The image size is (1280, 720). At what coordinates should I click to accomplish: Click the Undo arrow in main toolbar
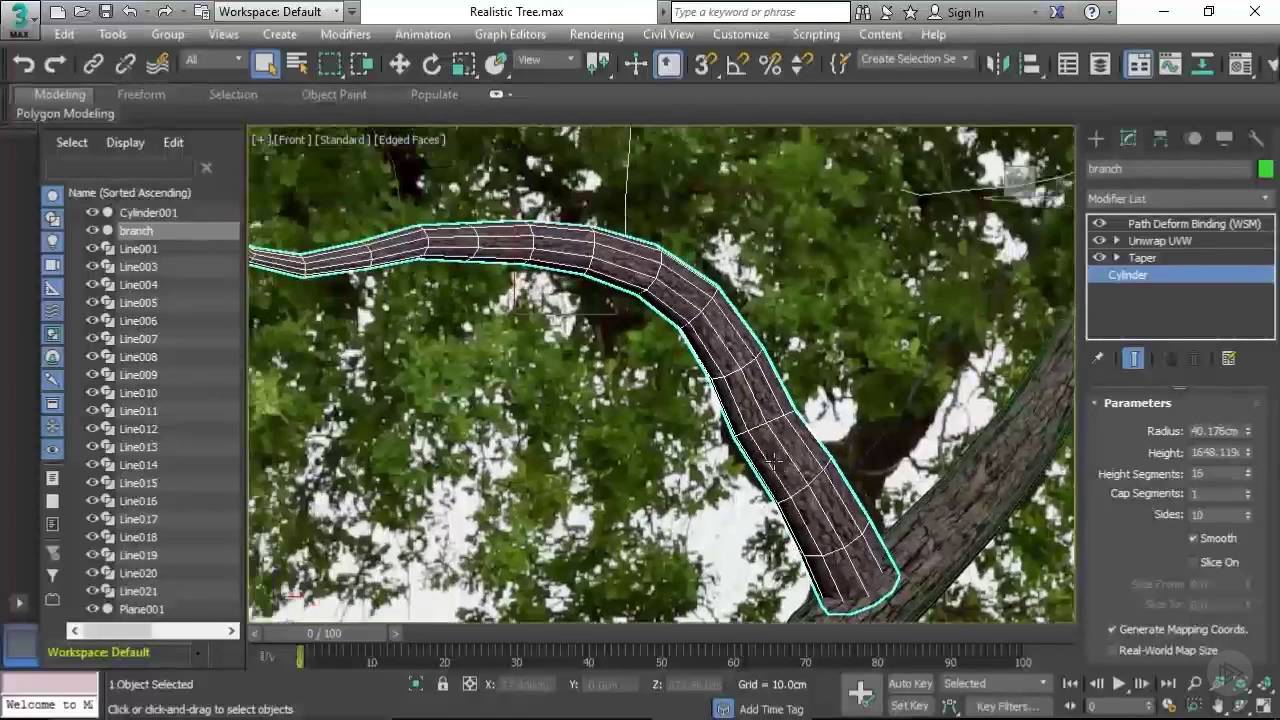point(24,64)
